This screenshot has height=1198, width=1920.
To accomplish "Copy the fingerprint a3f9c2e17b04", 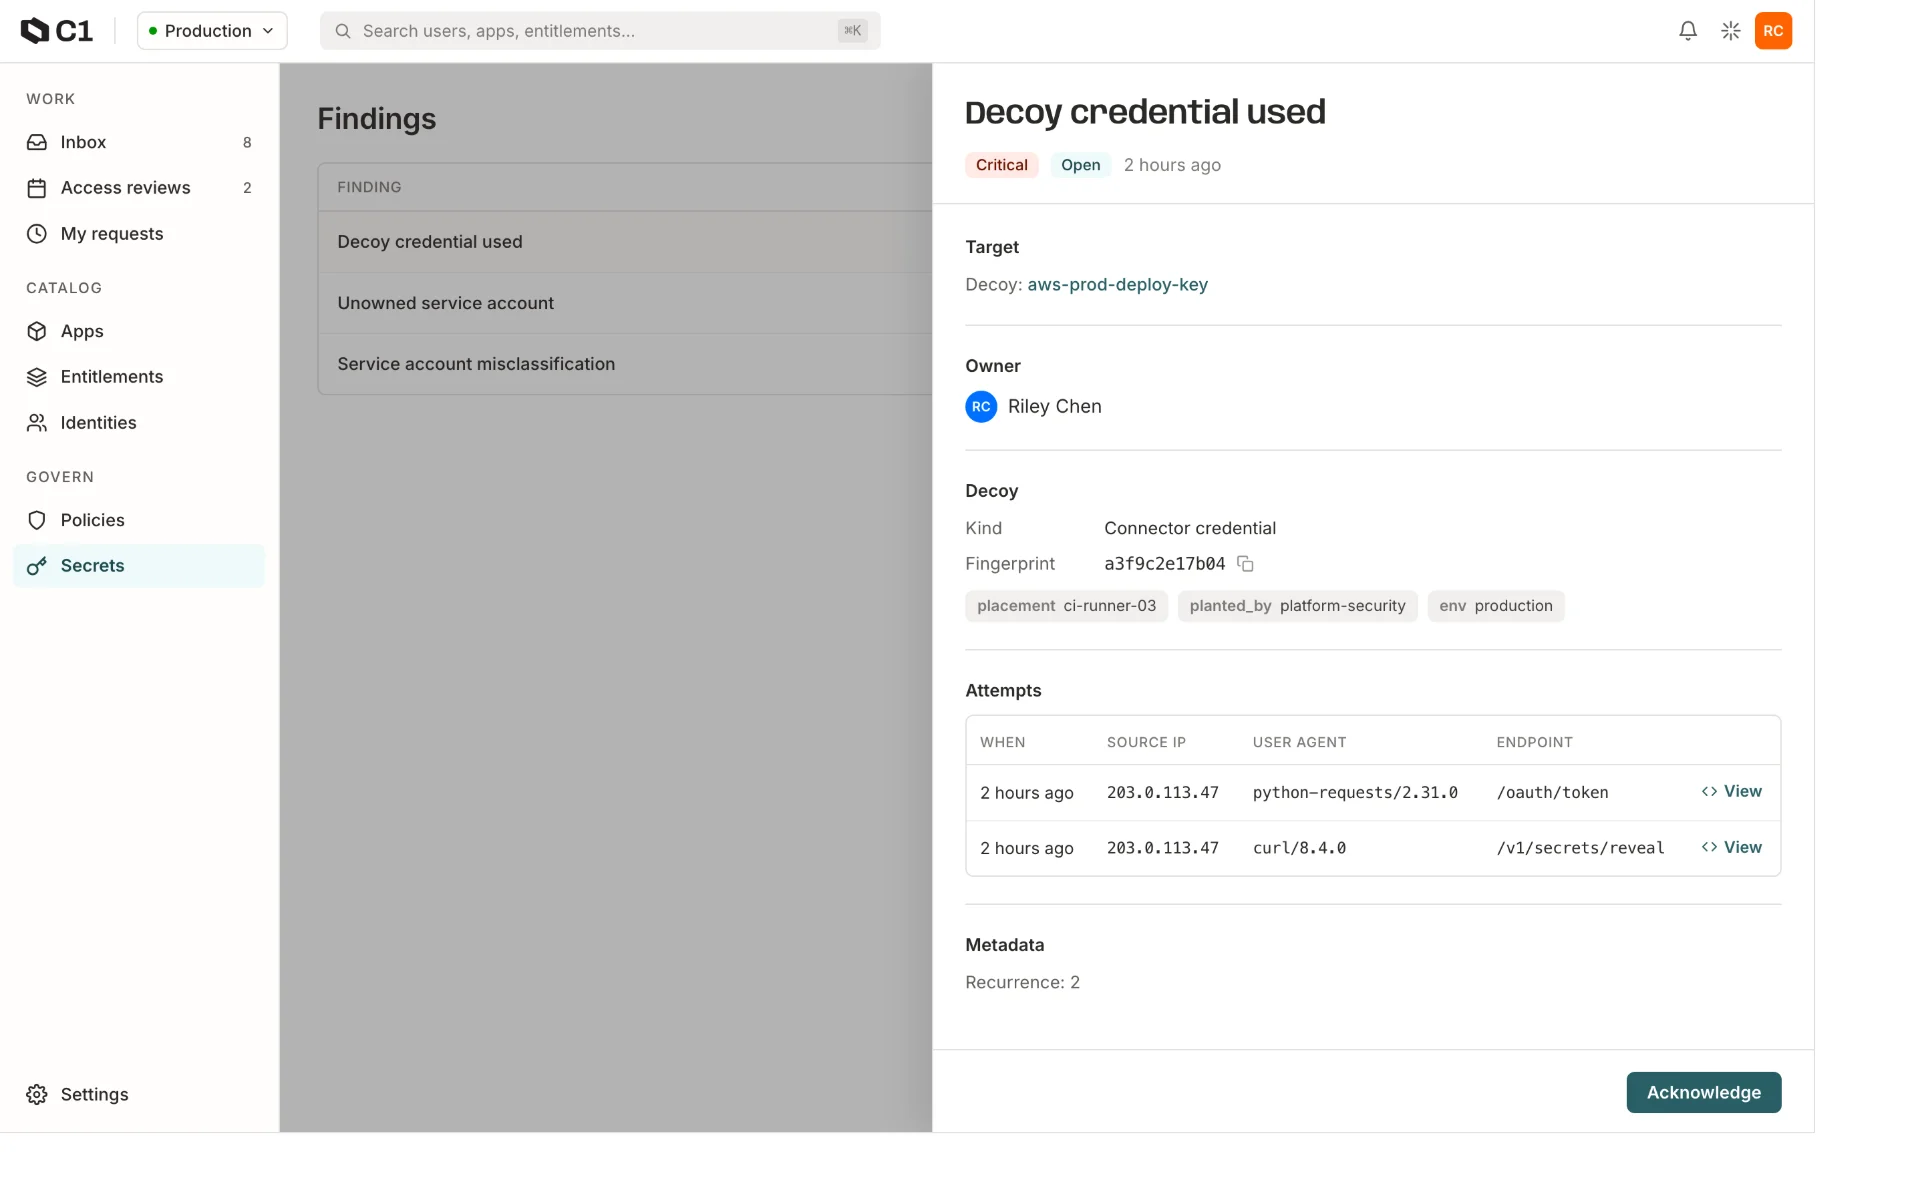I will pyautogui.click(x=1245, y=564).
